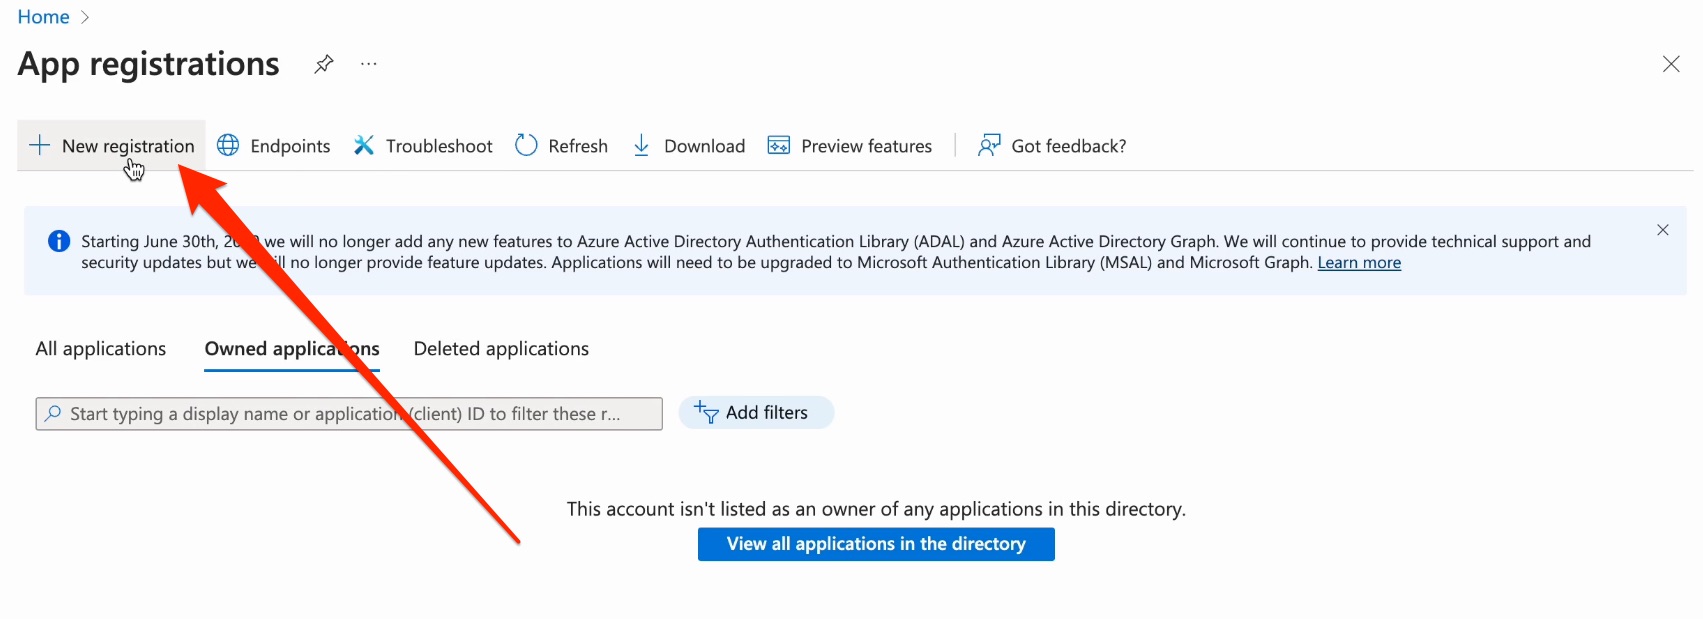
Task: Click the search magnifier icon
Action: click(x=53, y=414)
